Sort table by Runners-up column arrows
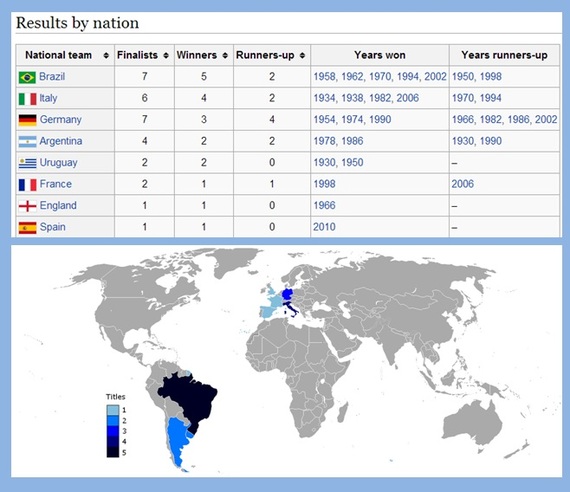 [302, 55]
